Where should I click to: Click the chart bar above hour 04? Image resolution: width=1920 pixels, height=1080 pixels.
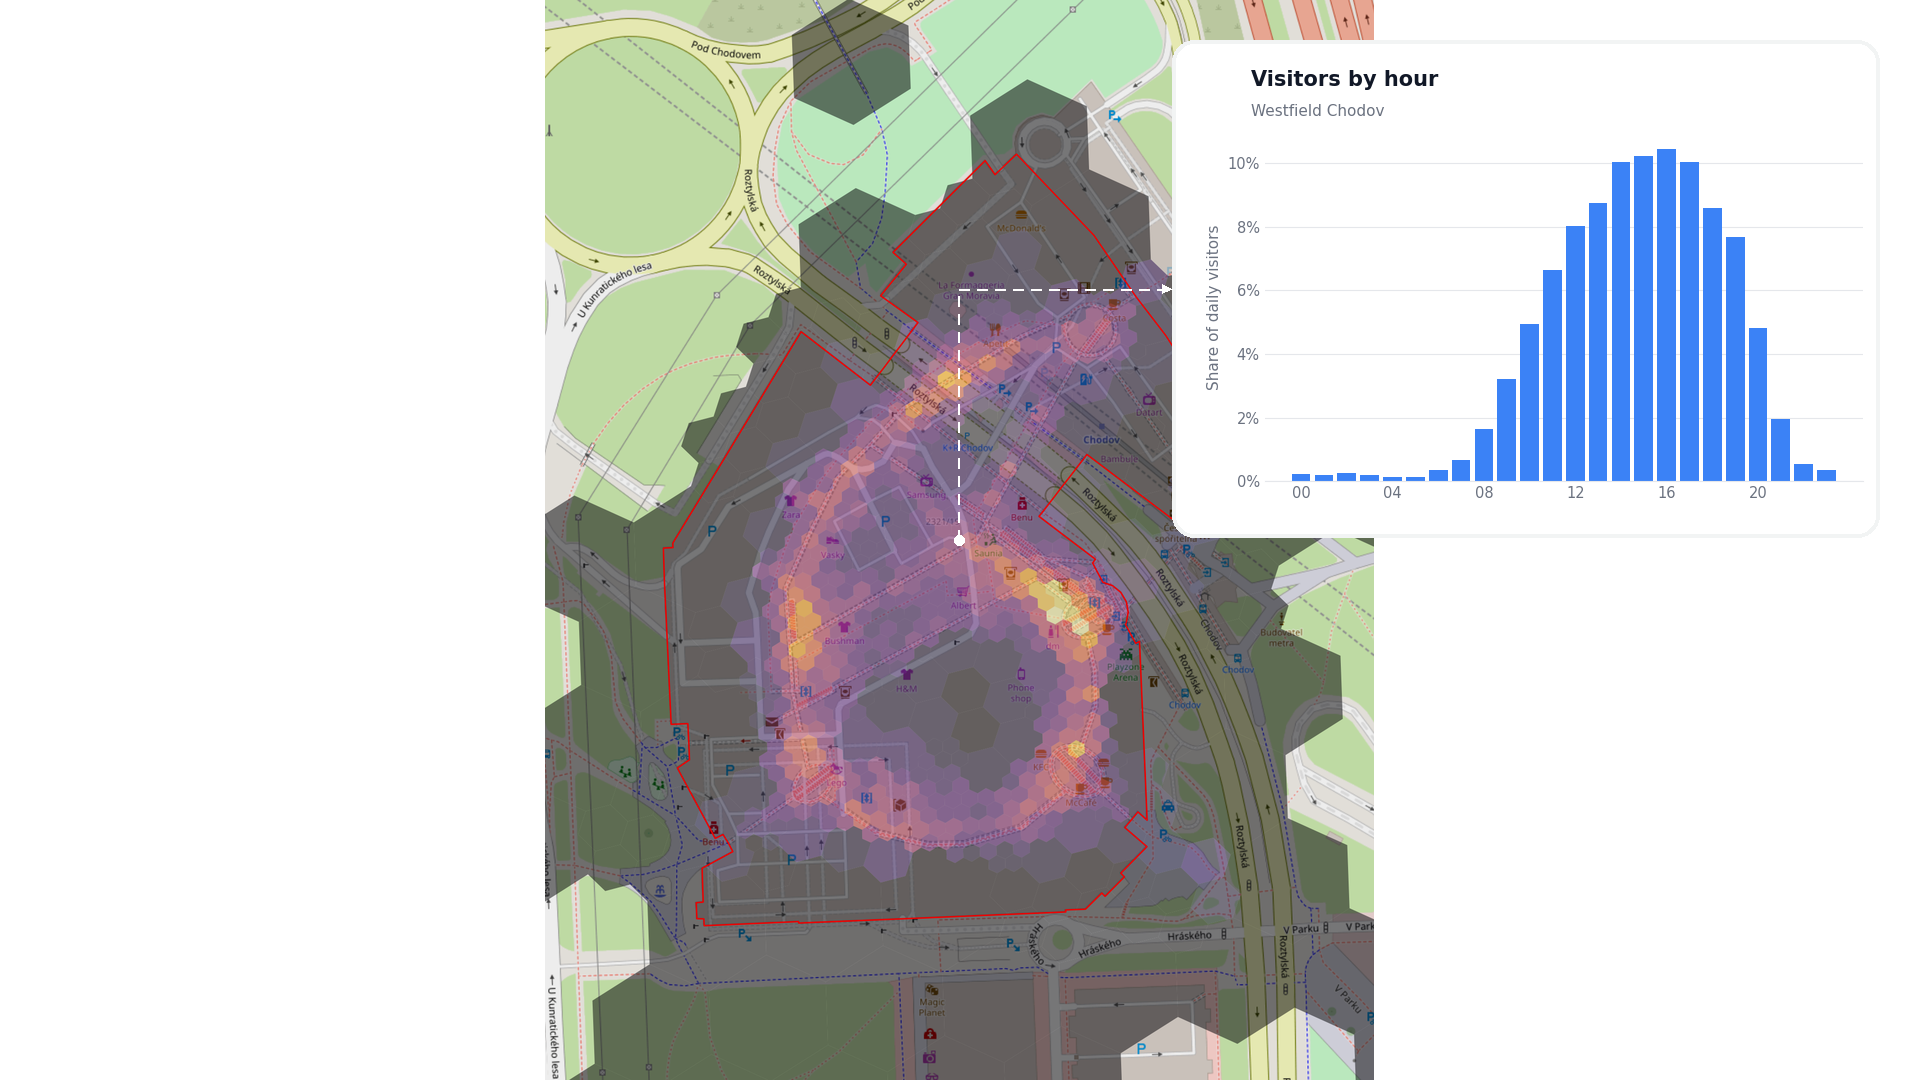[1392, 479]
